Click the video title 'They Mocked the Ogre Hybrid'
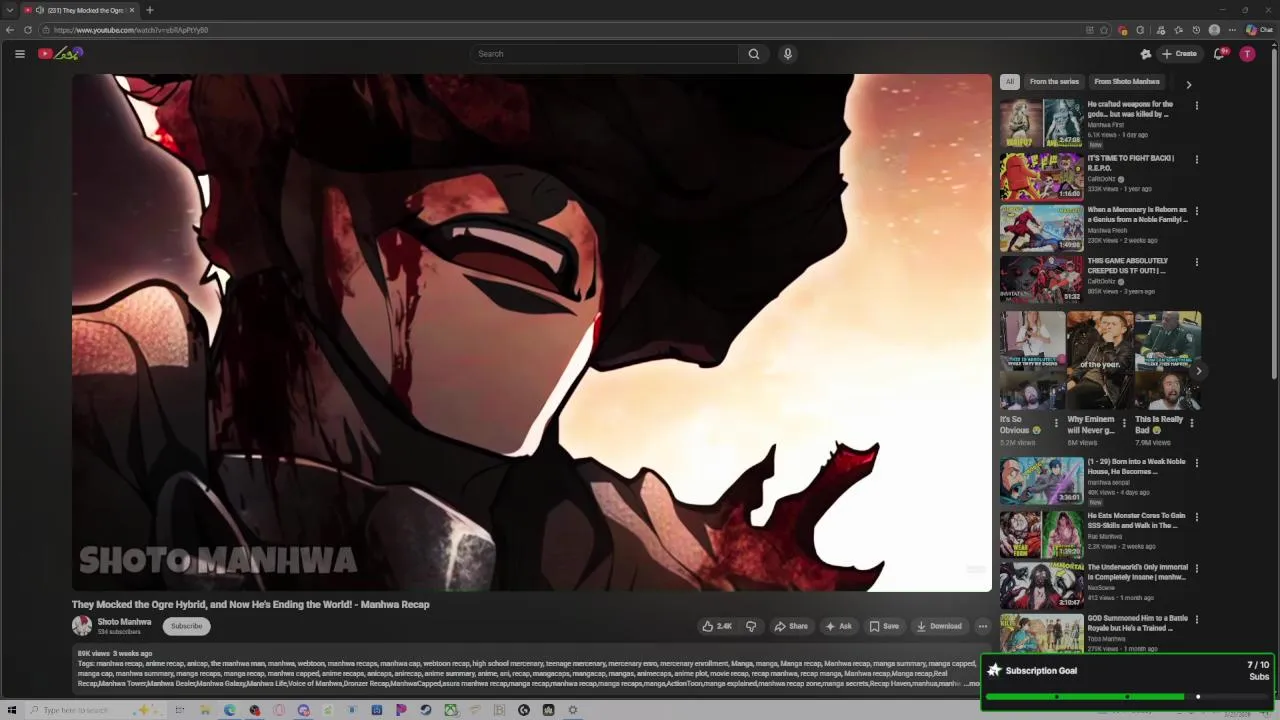Image resolution: width=1280 pixels, height=720 pixels. (x=250, y=604)
